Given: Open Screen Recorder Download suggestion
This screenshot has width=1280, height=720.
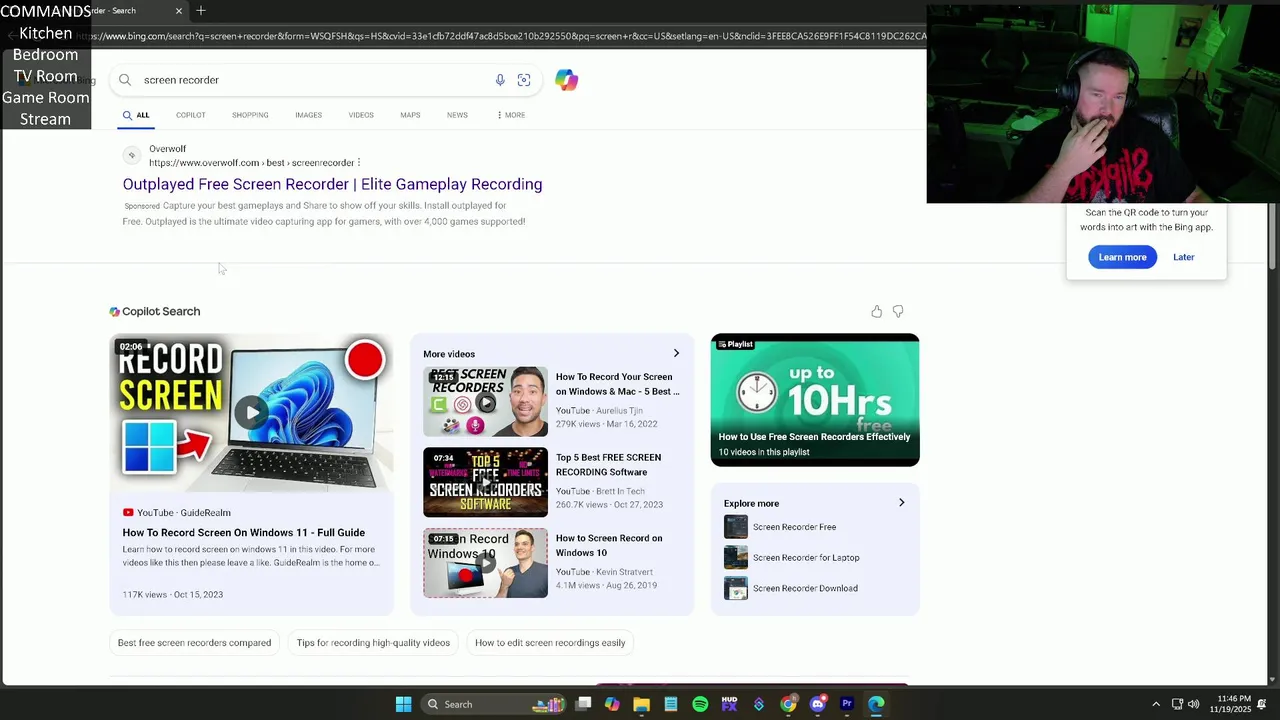Looking at the screenshot, I should pyautogui.click(x=805, y=588).
